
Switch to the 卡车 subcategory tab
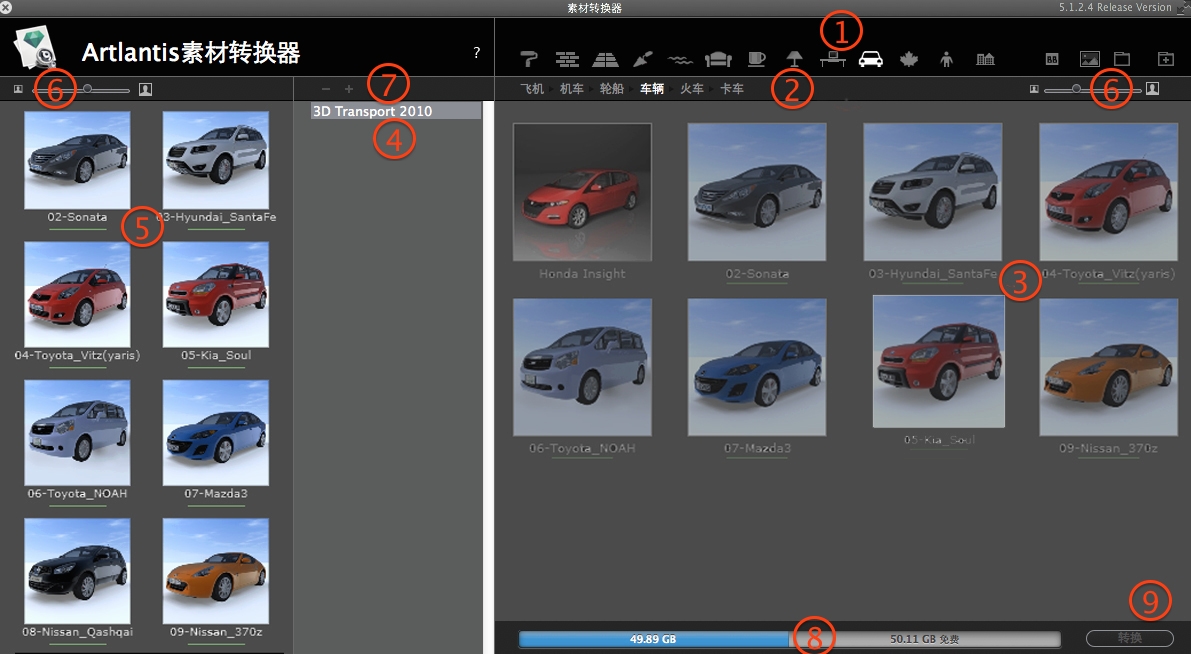(731, 89)
